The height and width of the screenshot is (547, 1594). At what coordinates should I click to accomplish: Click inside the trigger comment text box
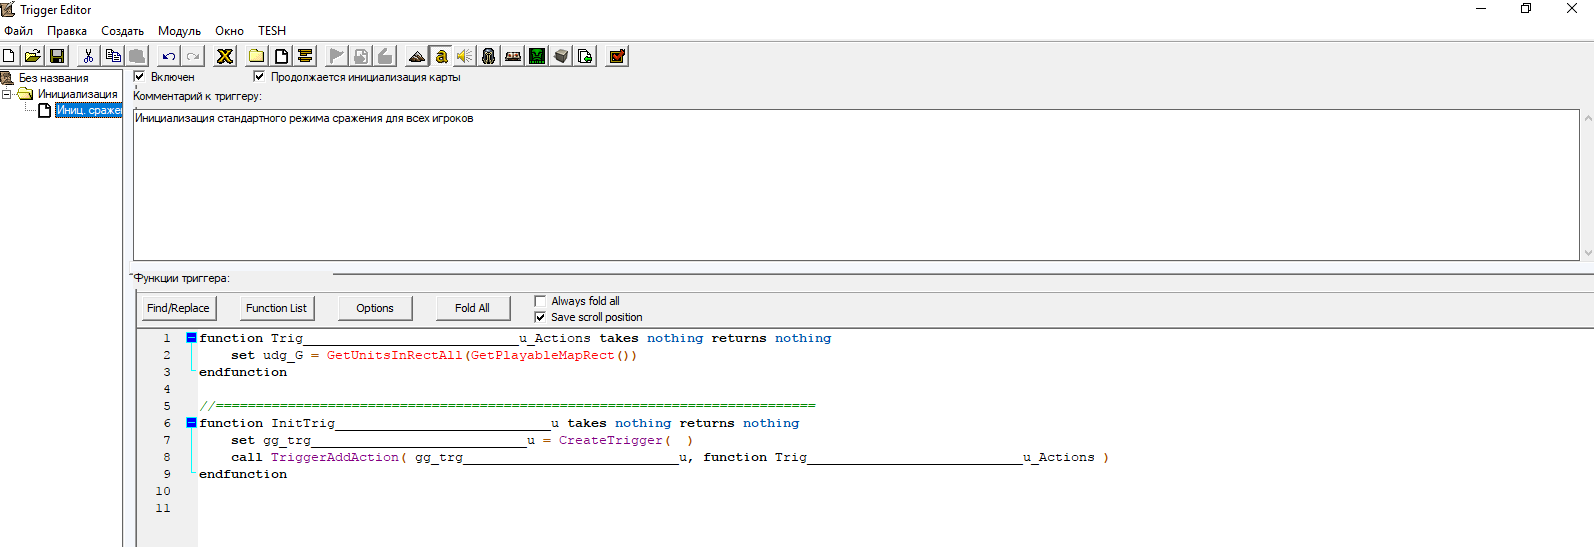(856, 185)
